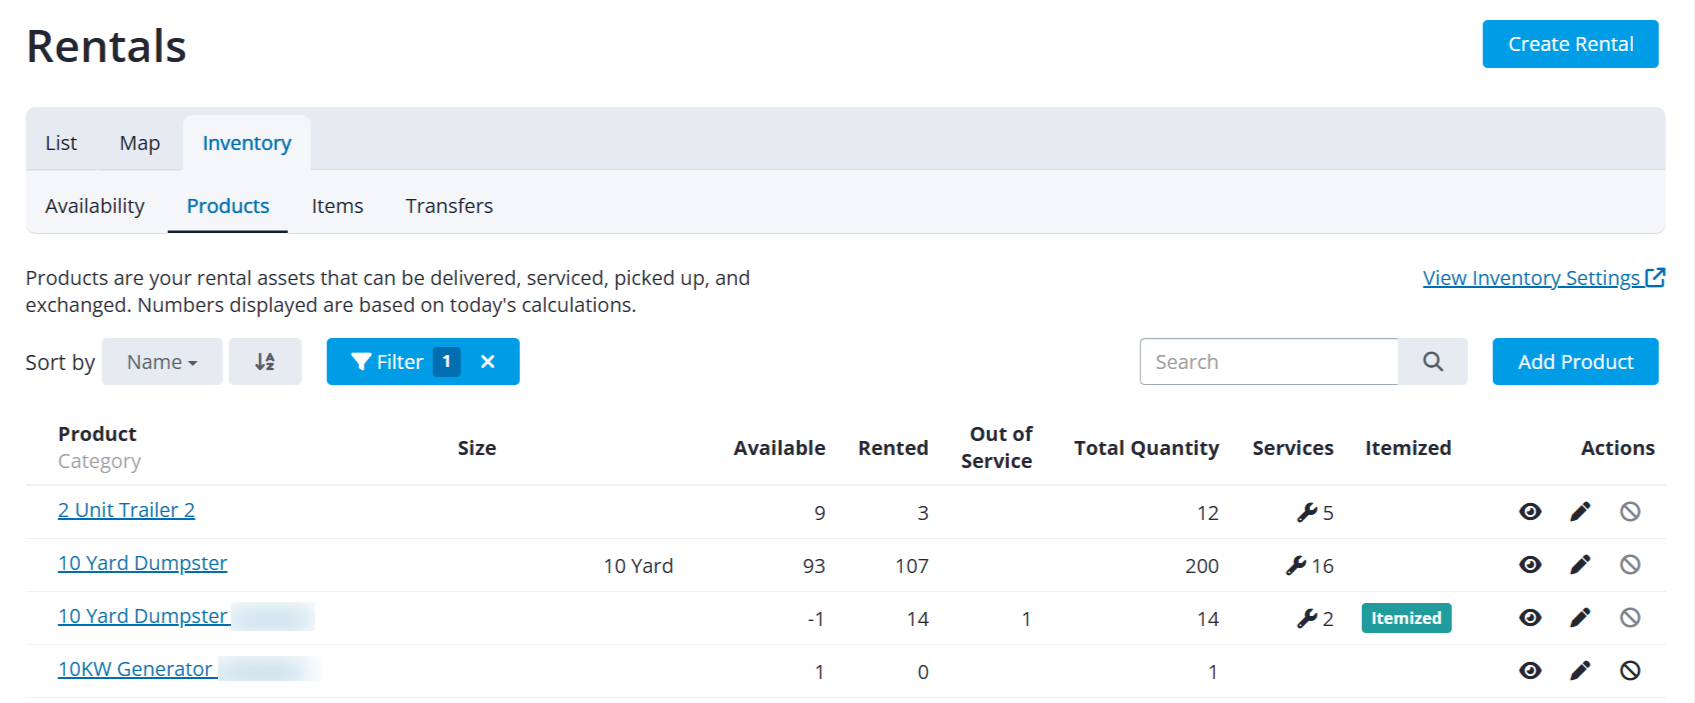Viewport: 1695px width, 703px height.
Task: Click the Total Quantity column header
Action: 1146,448
